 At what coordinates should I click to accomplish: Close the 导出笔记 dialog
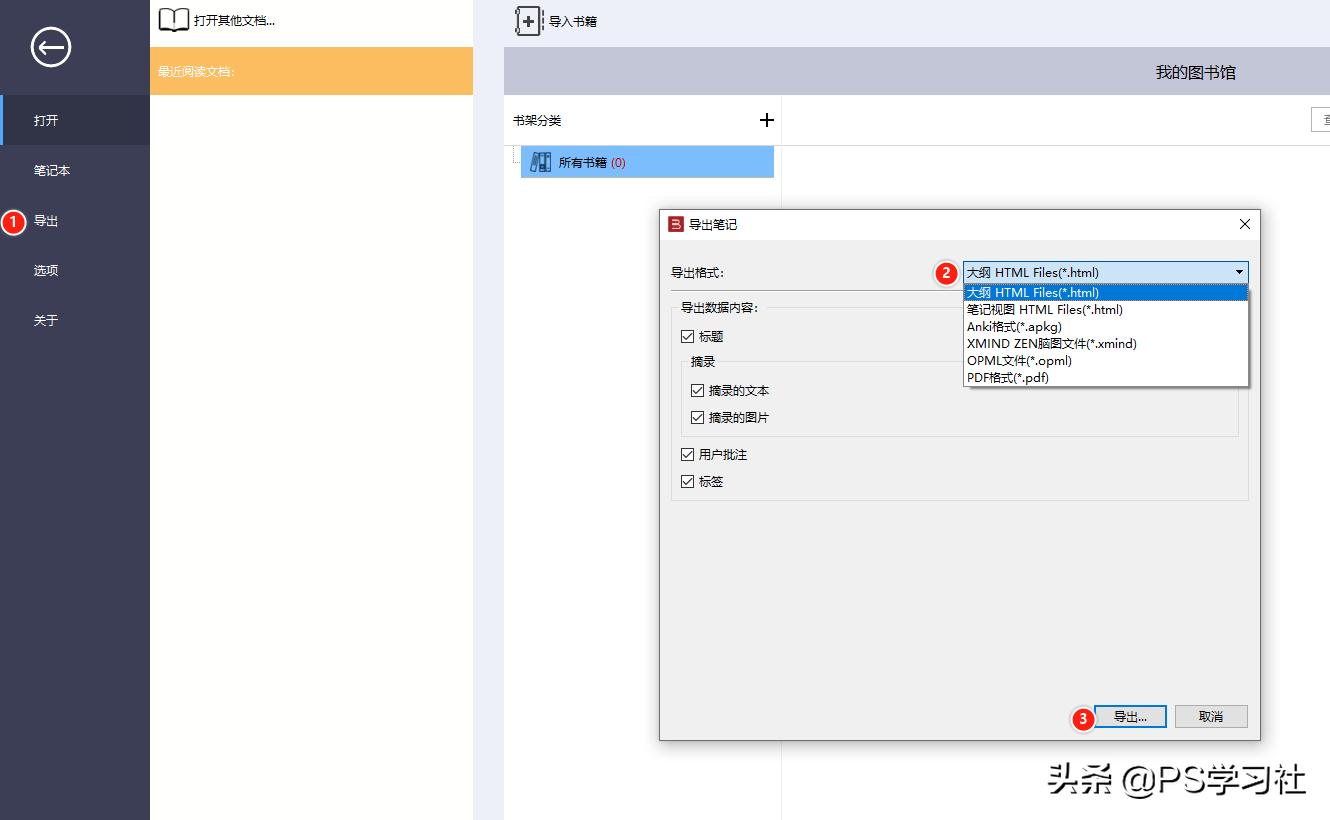pyautogui.click(x=1245, y=225)
